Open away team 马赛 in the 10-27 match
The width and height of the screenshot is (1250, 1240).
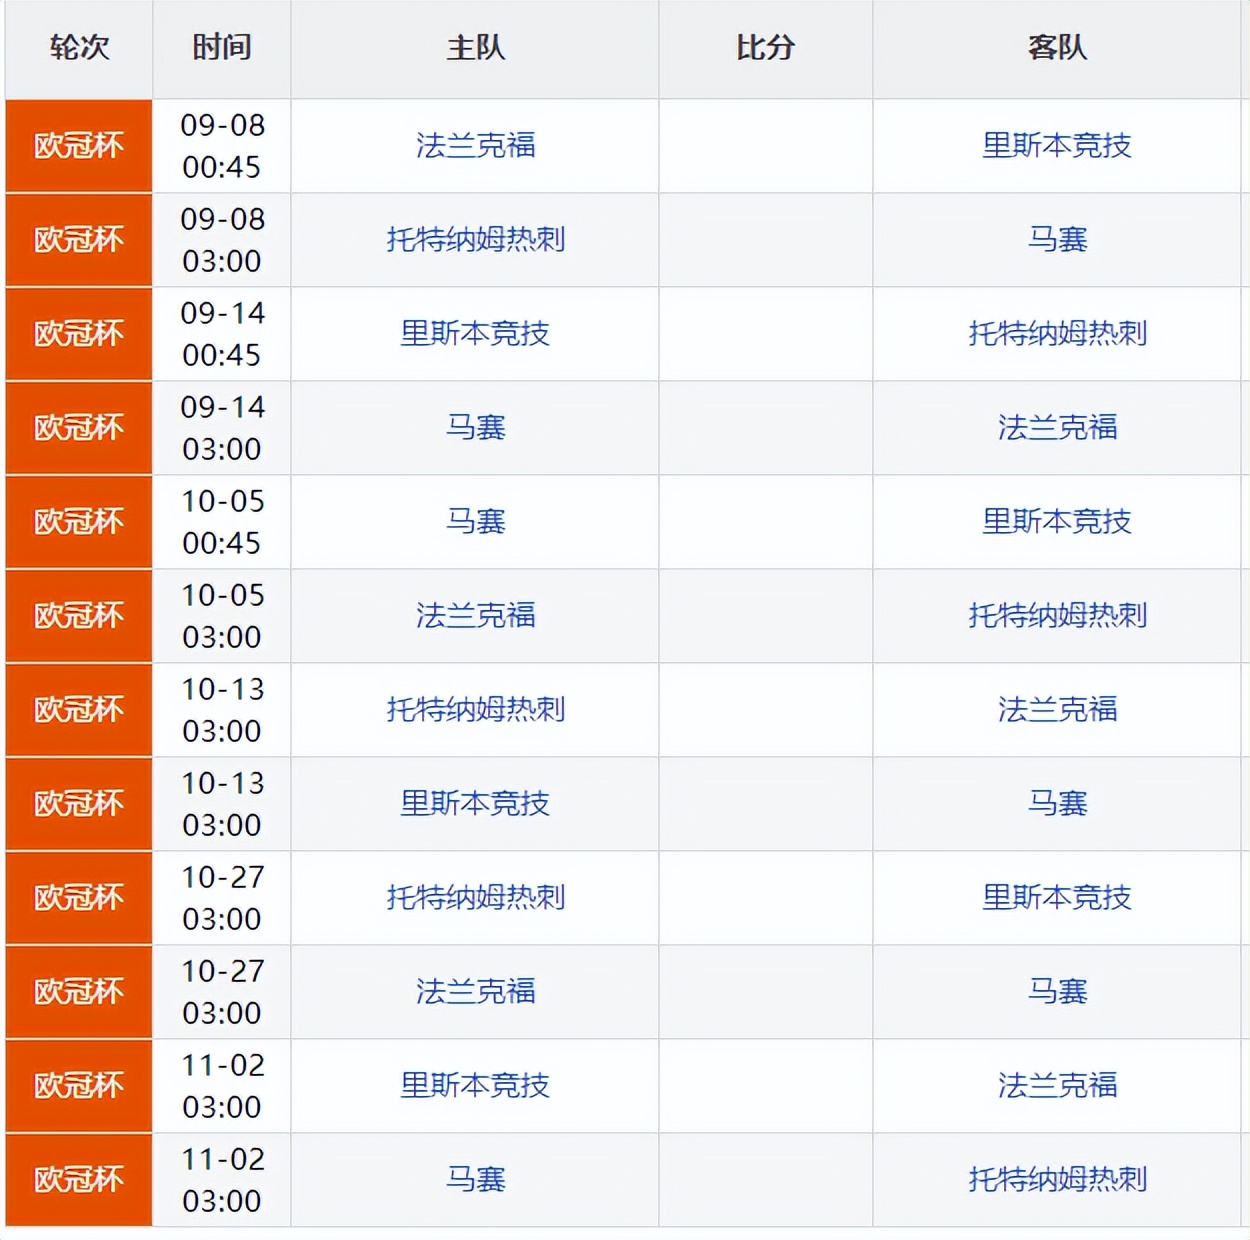click(1057, 992)
